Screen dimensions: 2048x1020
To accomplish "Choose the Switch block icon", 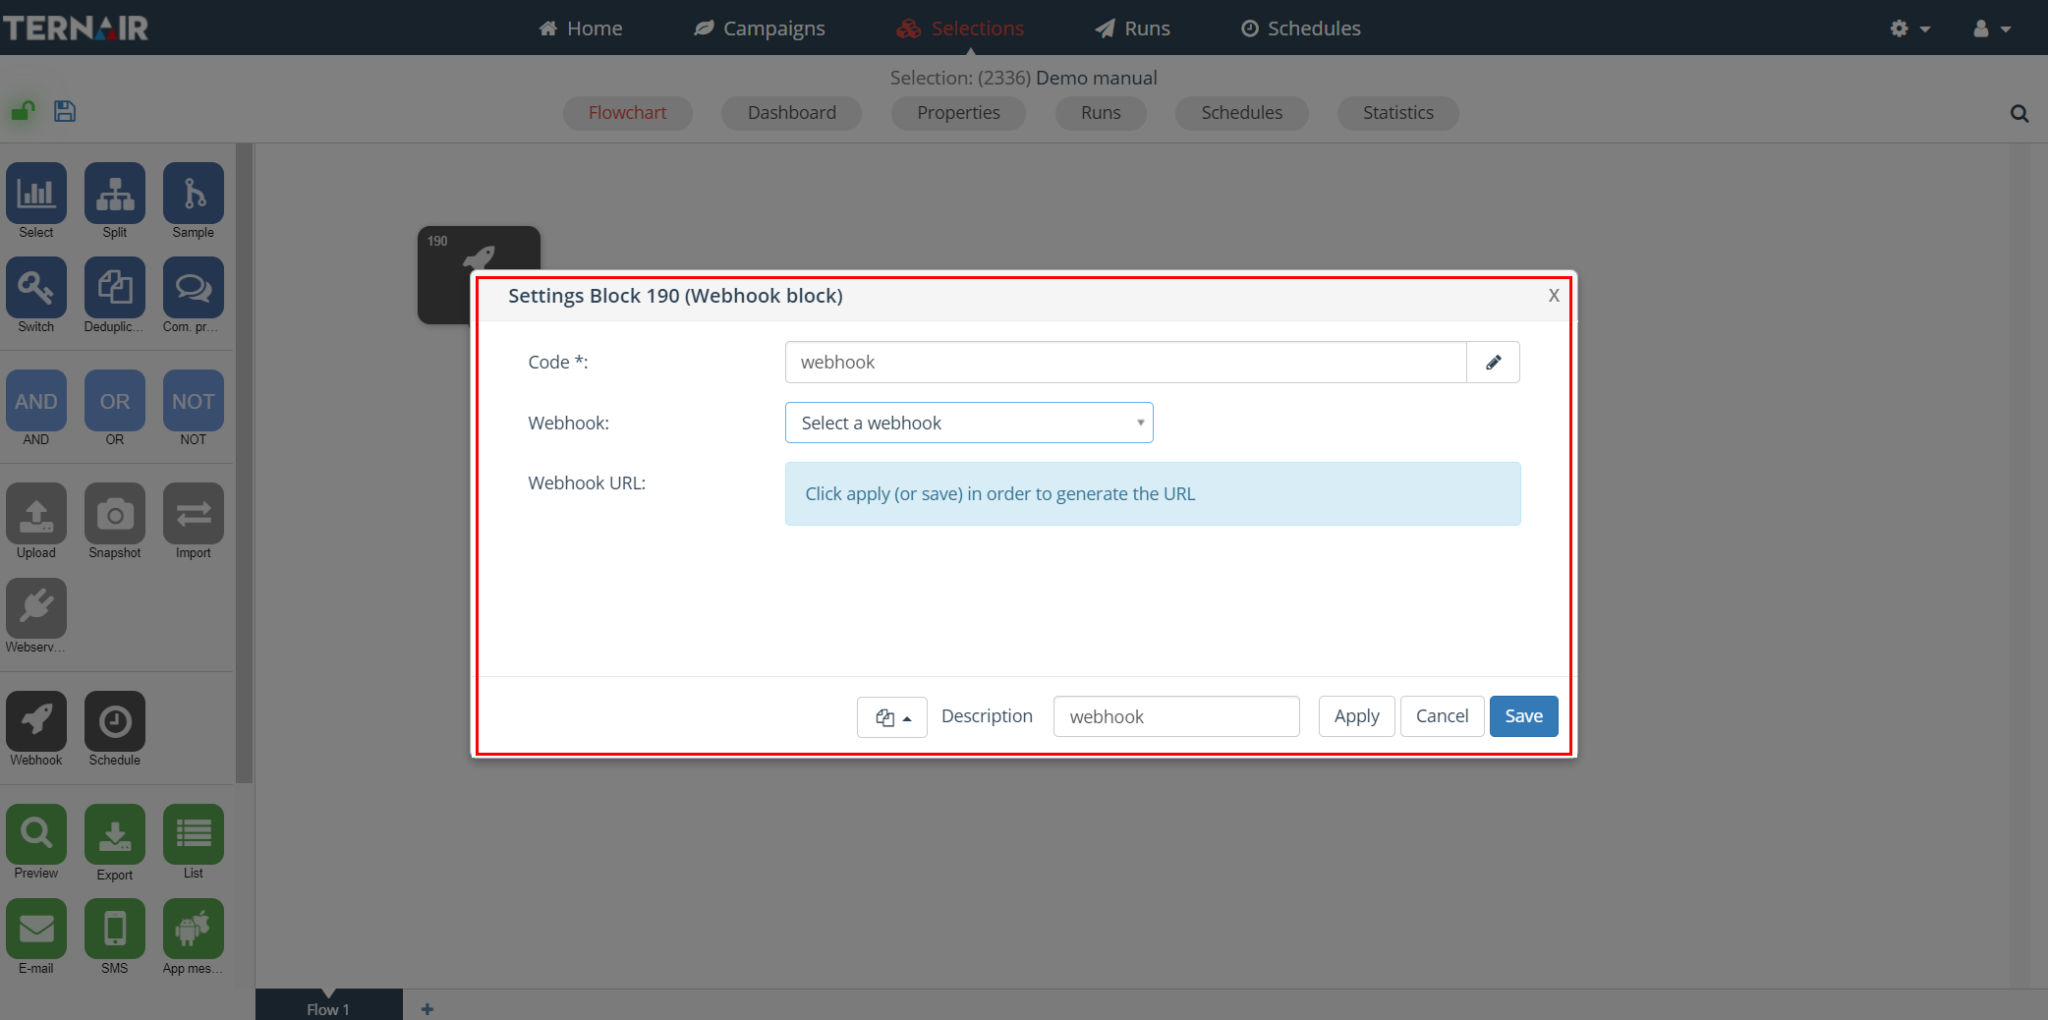I will pos(36,287).
